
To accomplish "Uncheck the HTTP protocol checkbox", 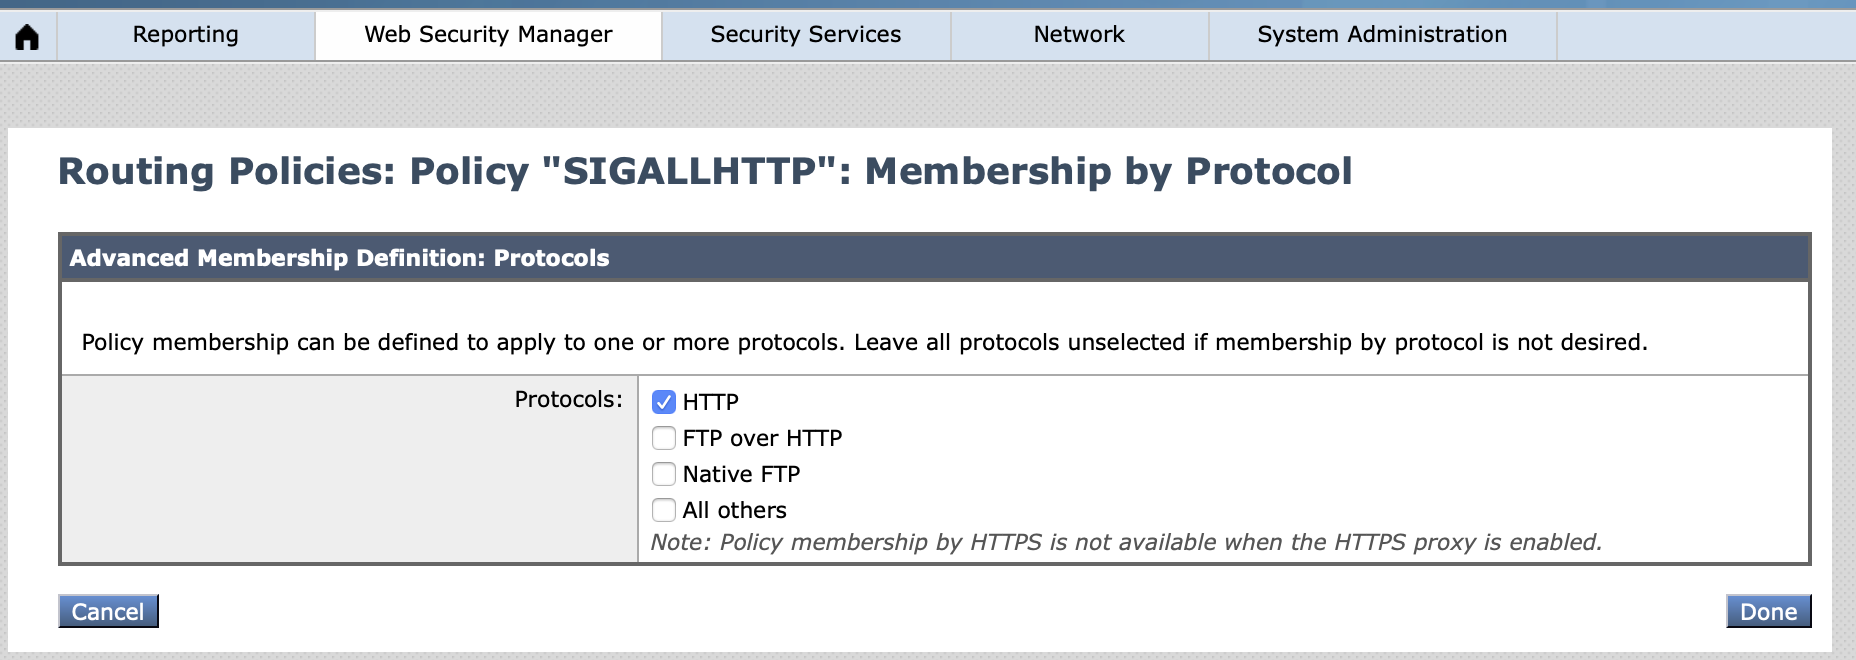I will click(x=664, y=402).
